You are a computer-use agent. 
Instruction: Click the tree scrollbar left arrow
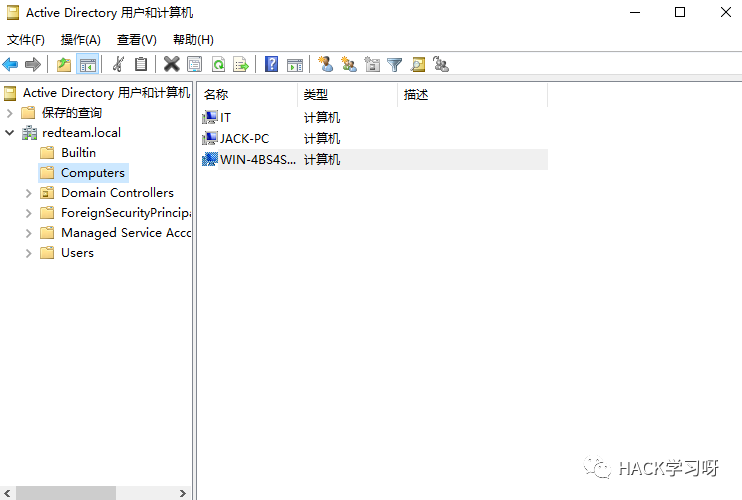point(7,493)
